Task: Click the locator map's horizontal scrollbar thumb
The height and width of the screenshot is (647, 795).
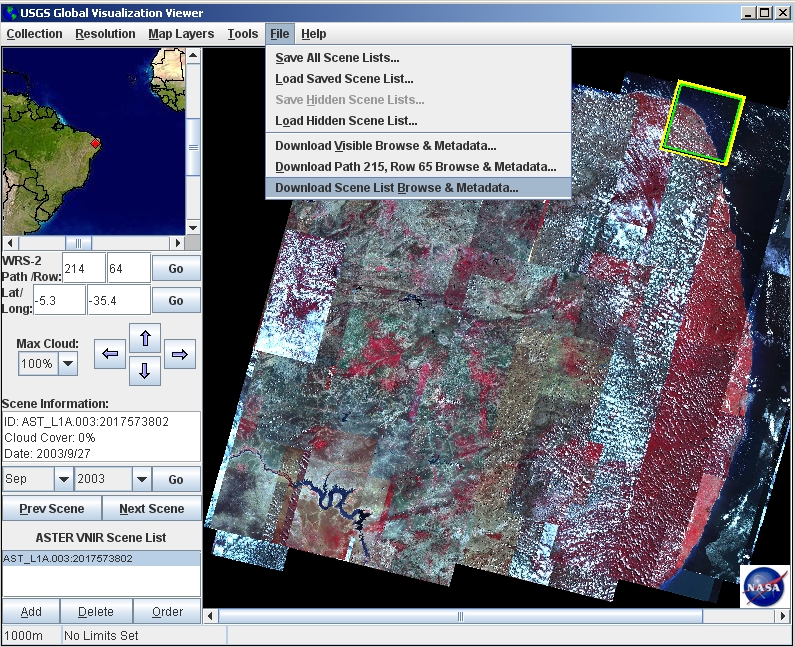Action: click(78, 243)
